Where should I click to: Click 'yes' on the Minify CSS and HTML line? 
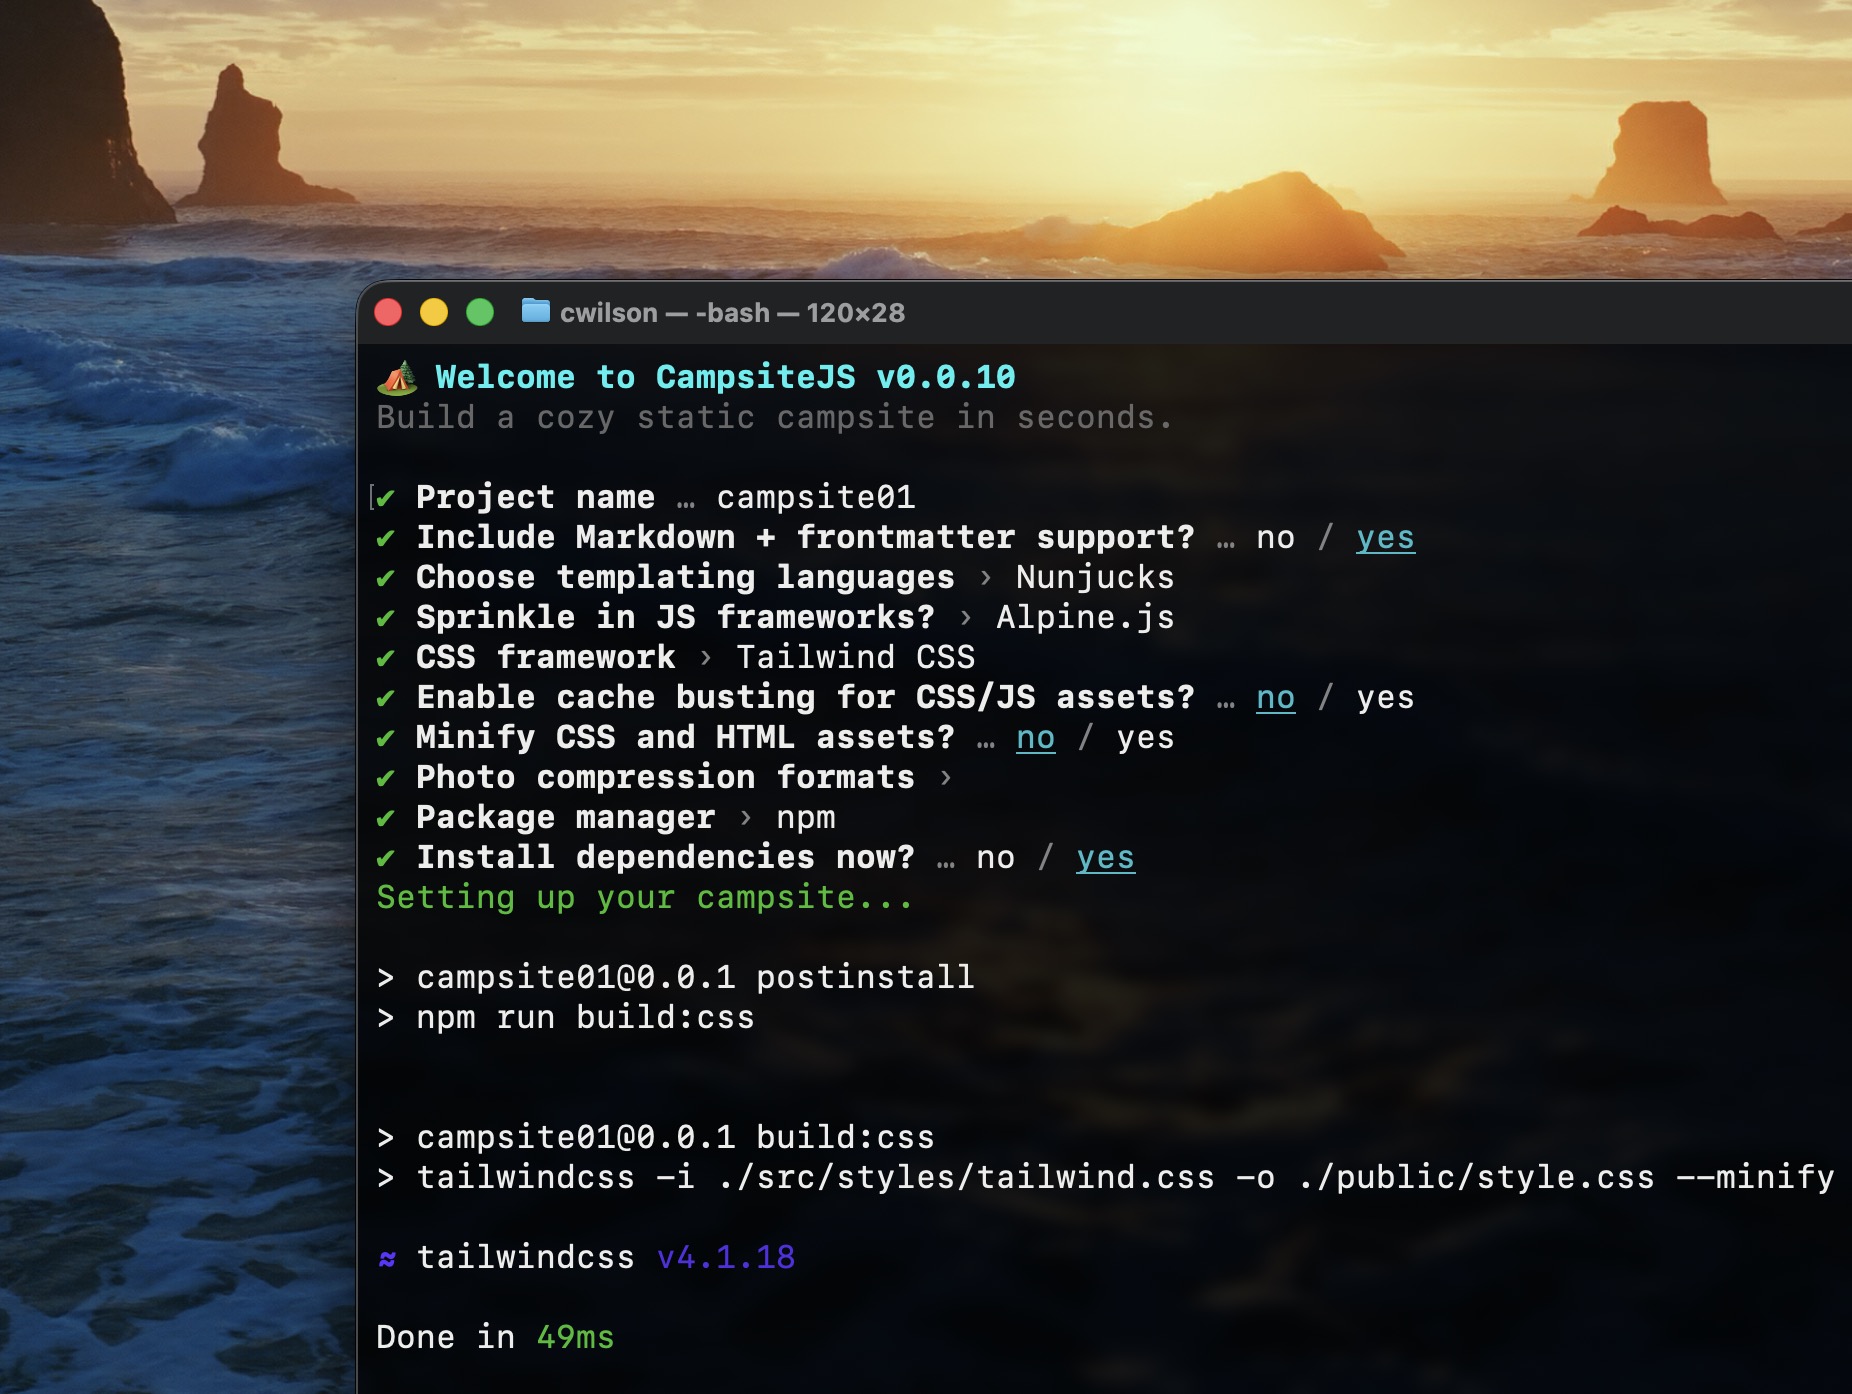[1145, 738]
